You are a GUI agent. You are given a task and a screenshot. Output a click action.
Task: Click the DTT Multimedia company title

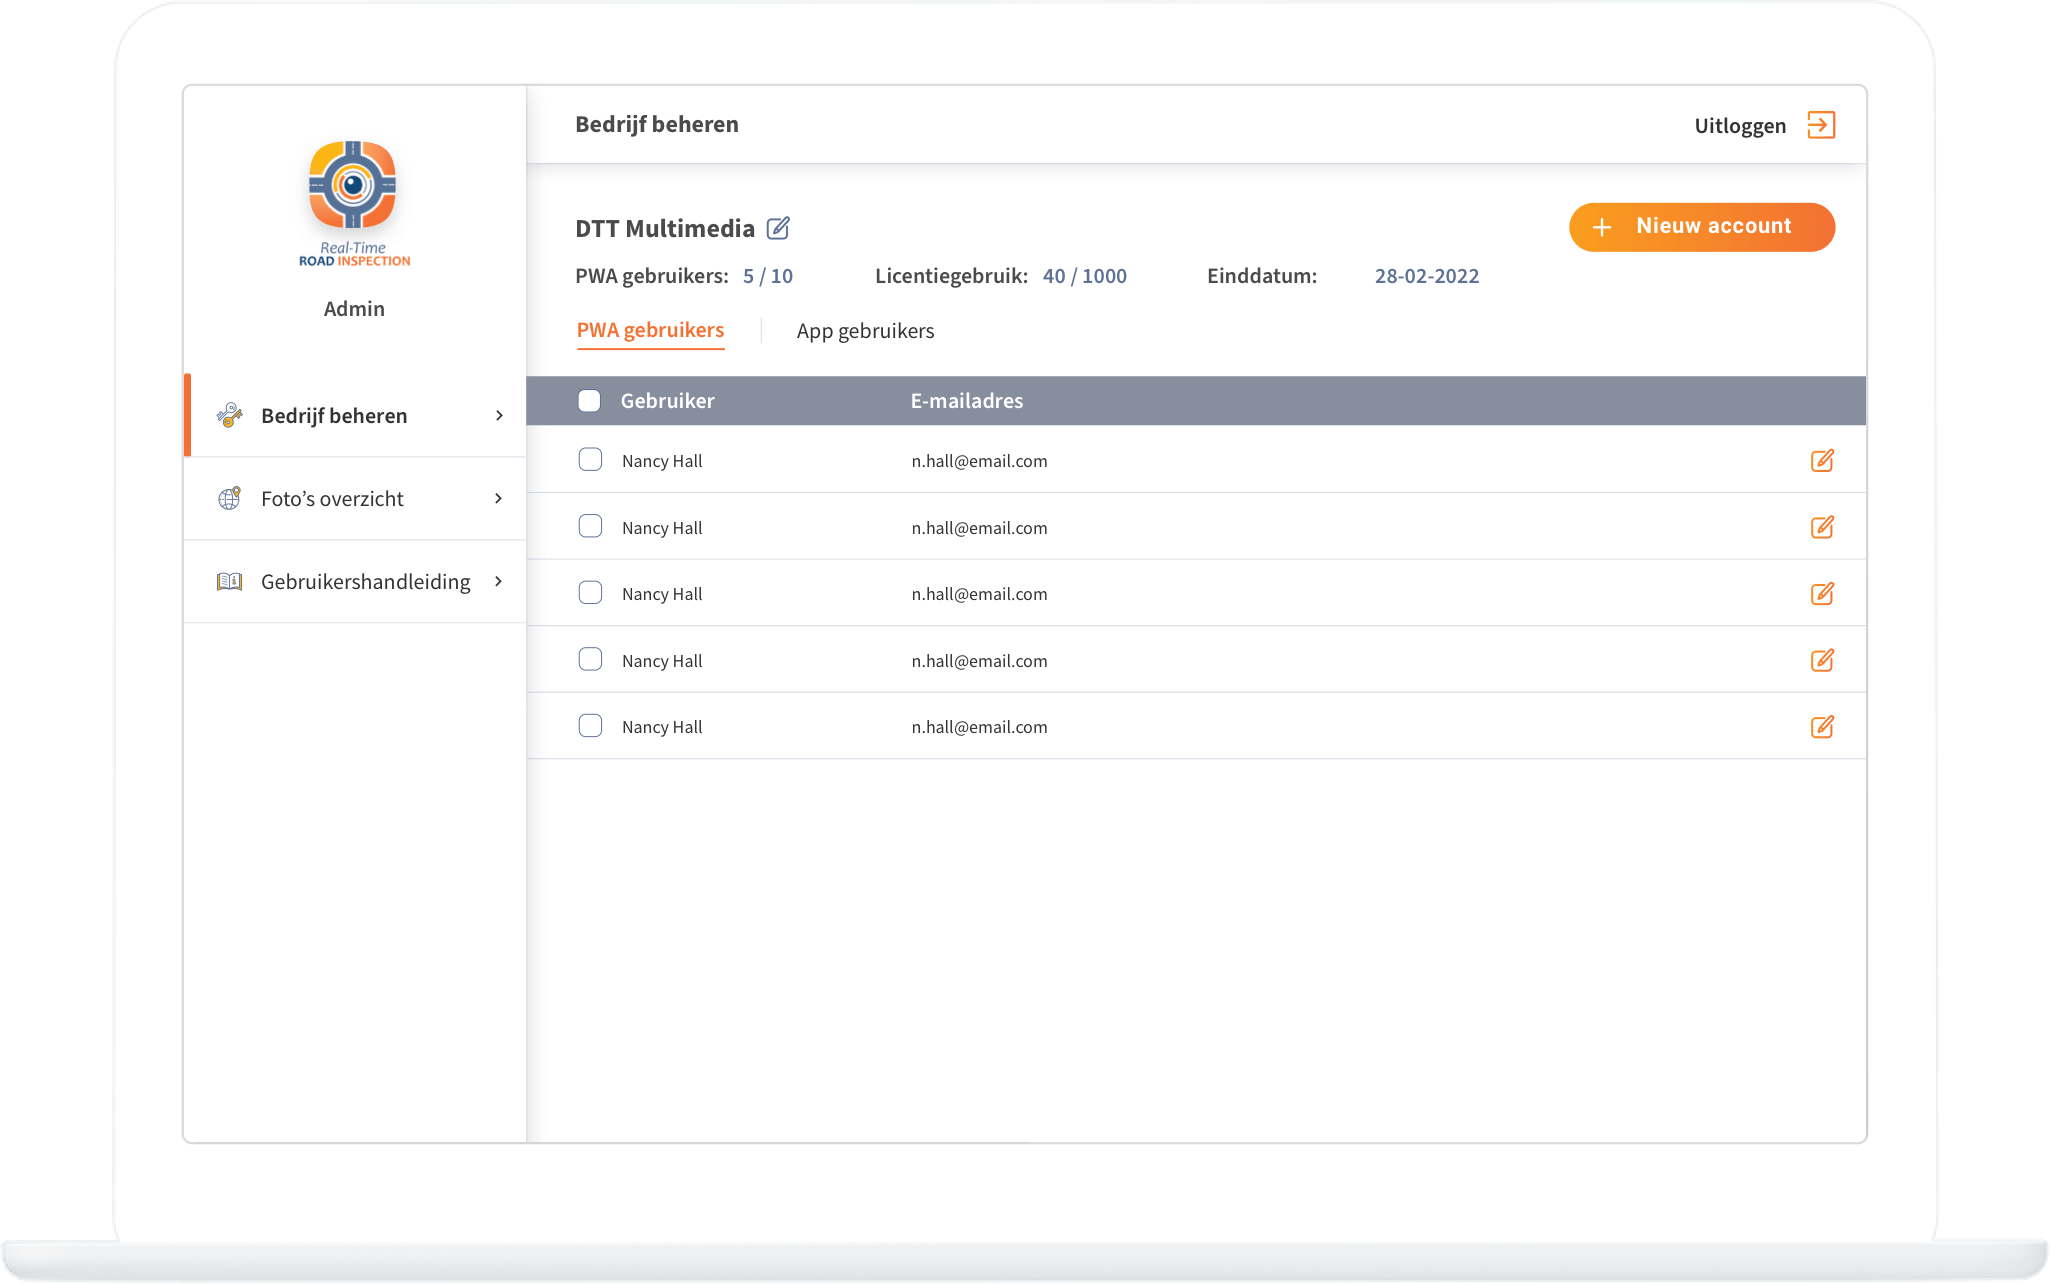point(665,228)
